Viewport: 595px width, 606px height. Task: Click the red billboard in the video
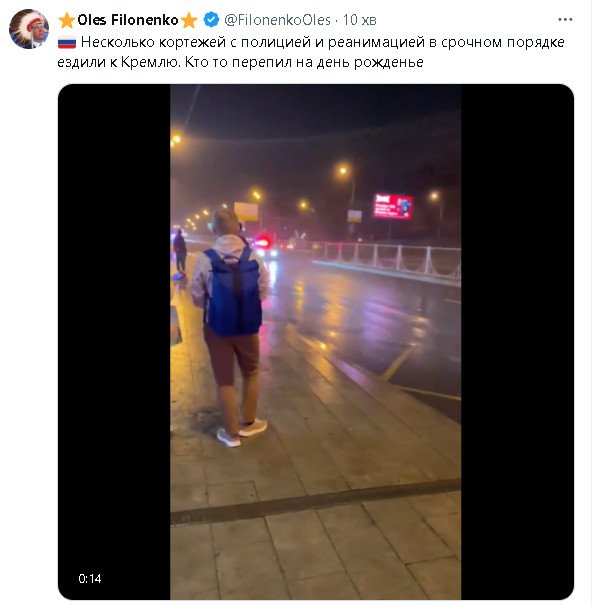coord(393,206)
